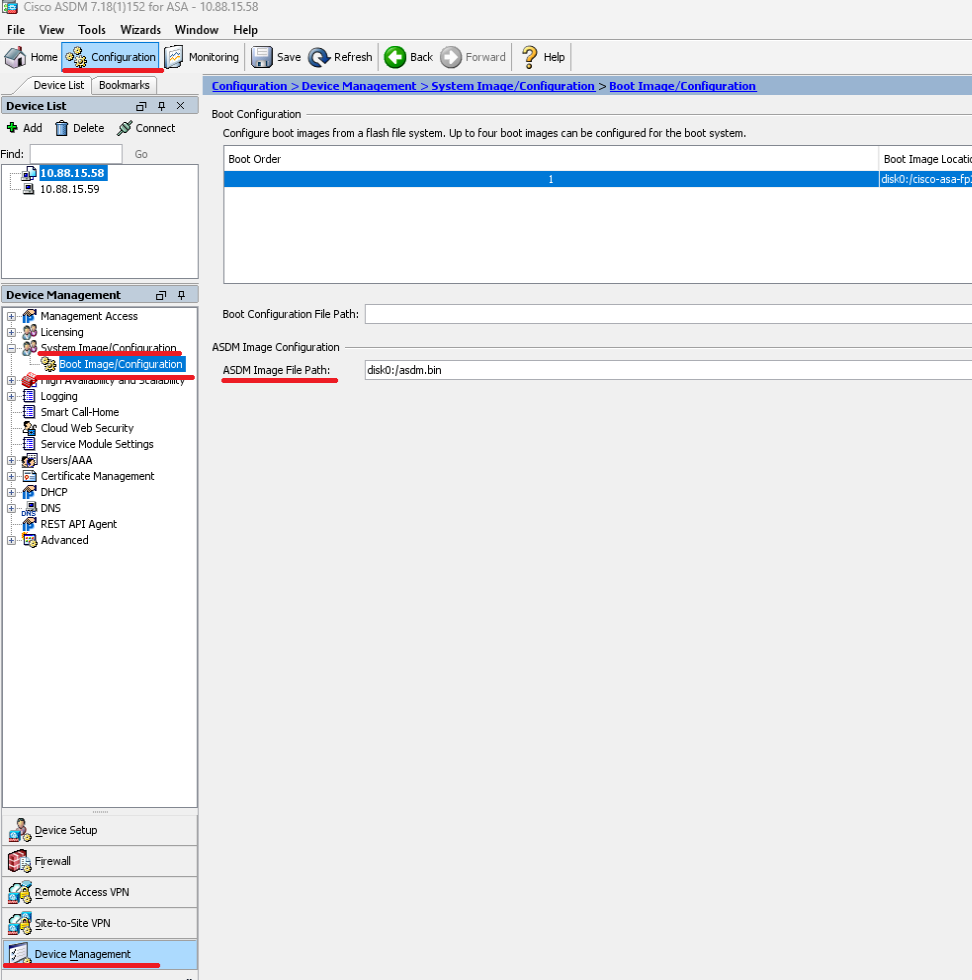Open the Remote Access VPN section
The image size is (972, 980).
click(100, 892)
